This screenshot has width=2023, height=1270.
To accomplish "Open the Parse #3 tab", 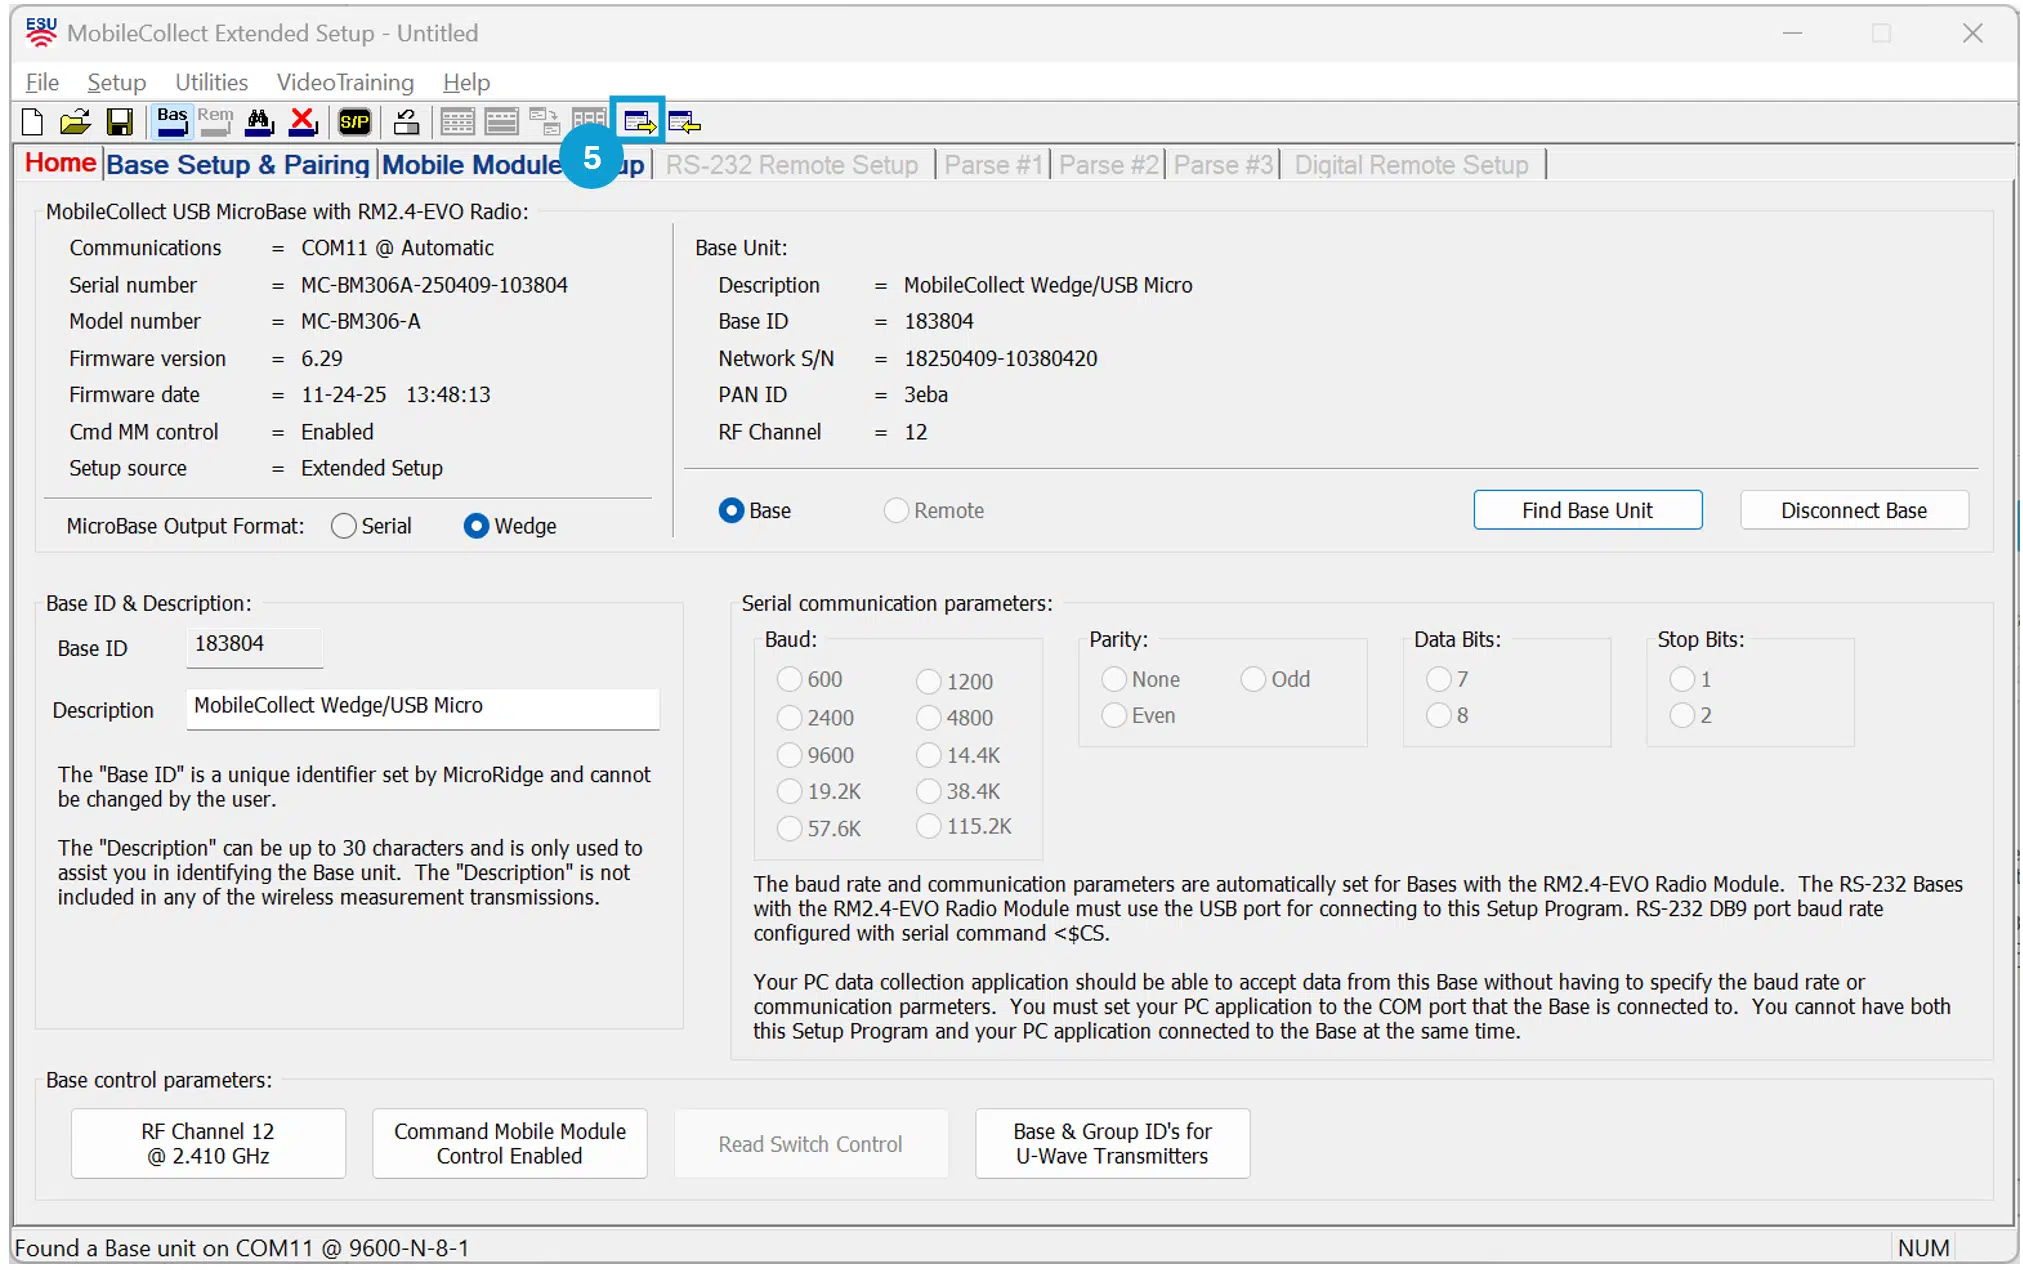I will (x=1223, y=165).
